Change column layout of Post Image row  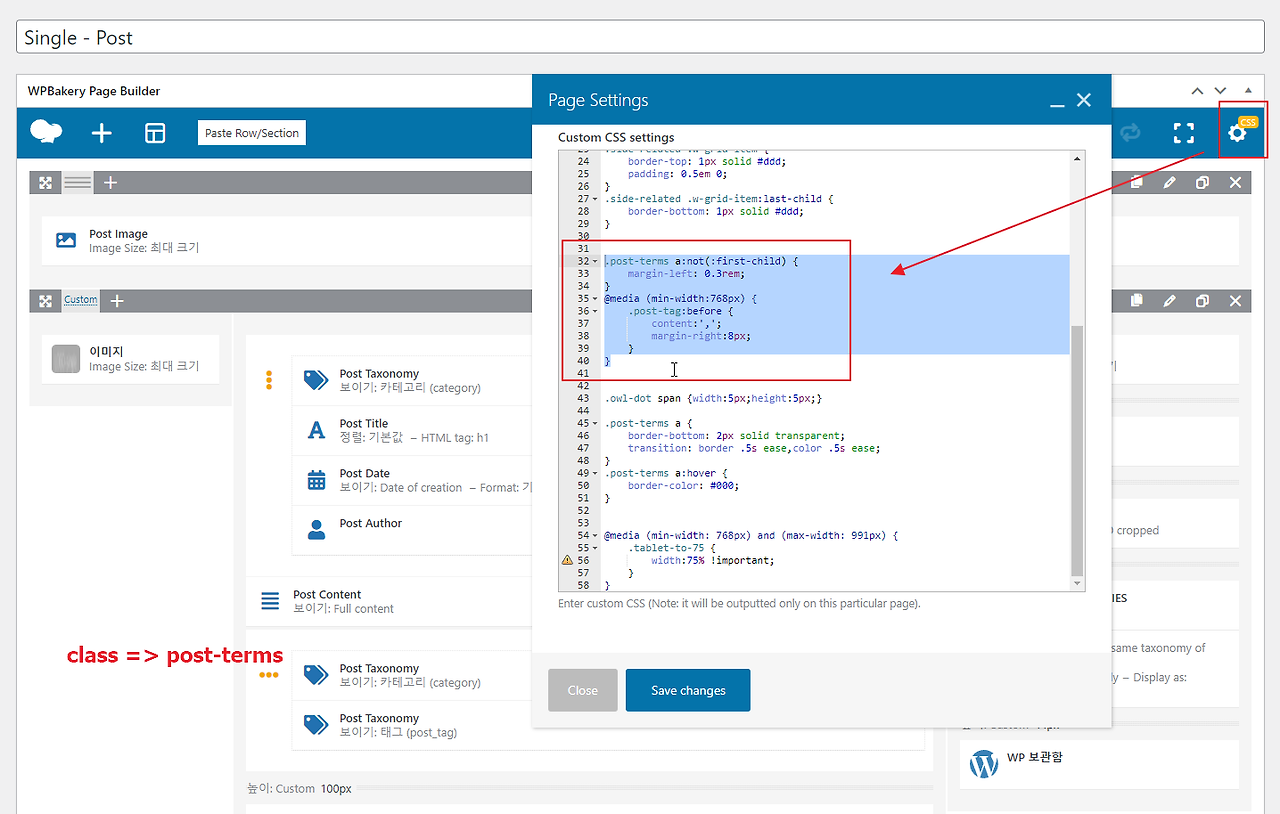(78, 183)
